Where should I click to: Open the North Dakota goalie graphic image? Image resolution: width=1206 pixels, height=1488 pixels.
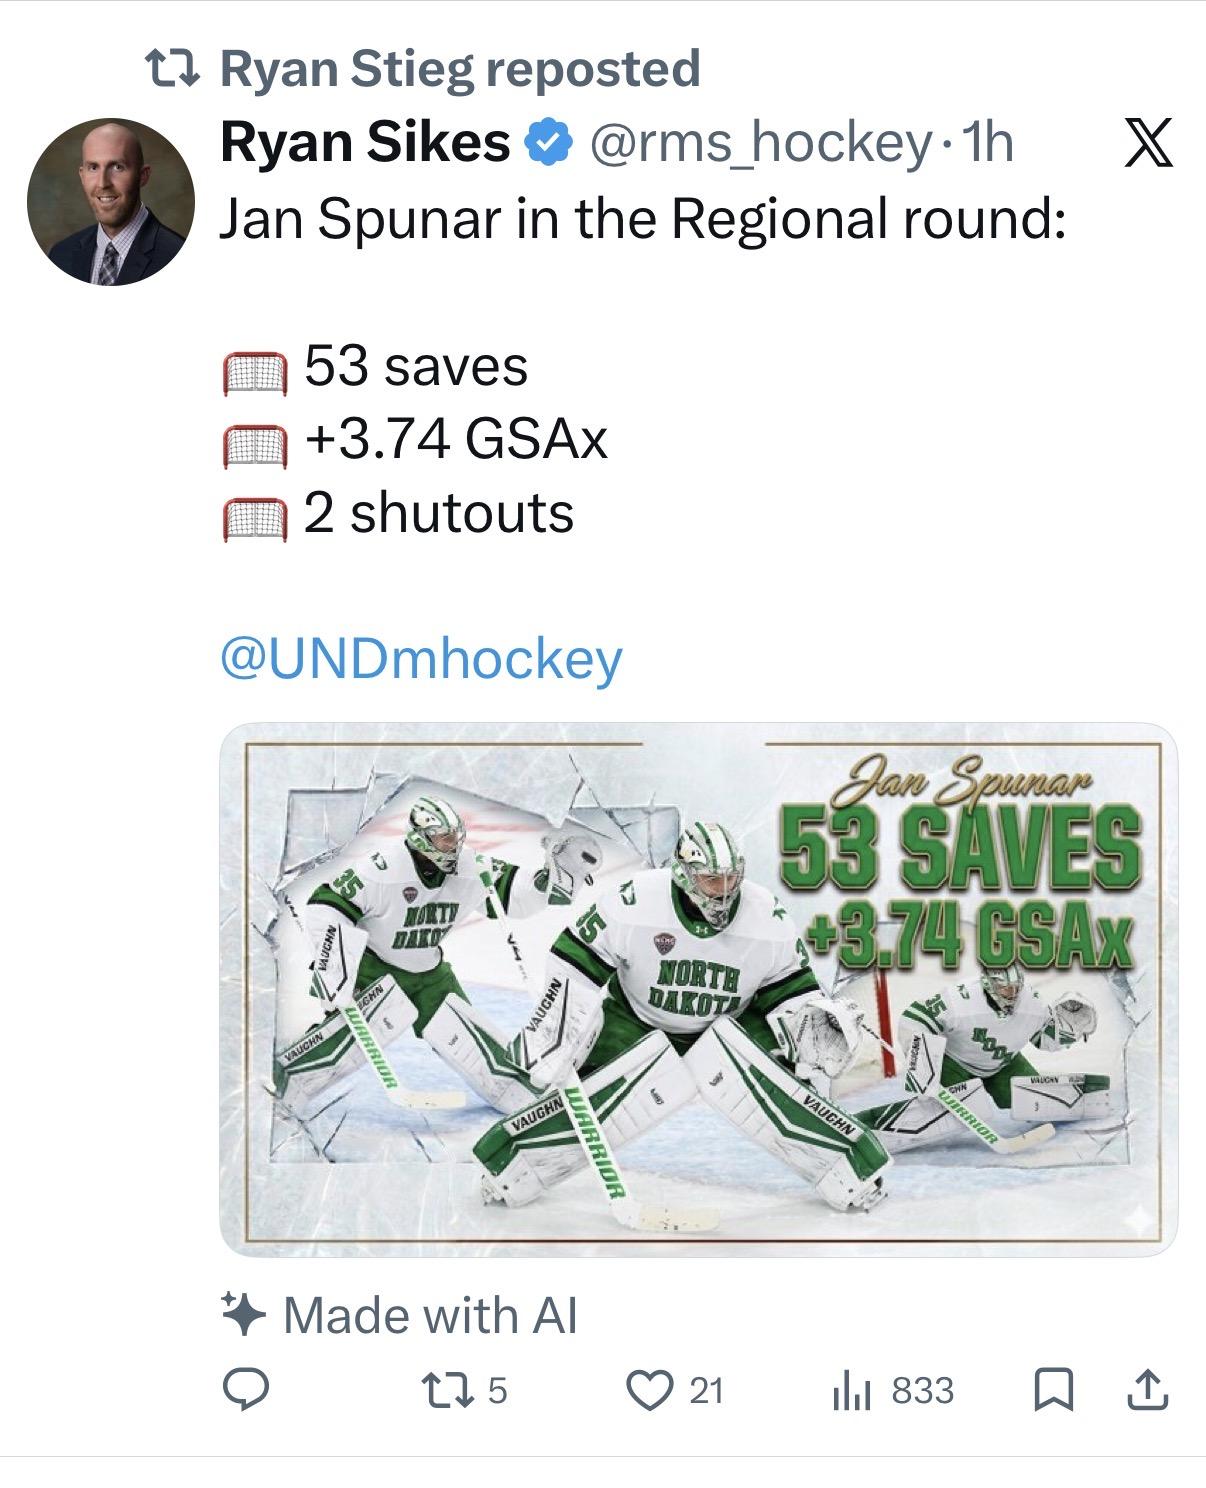698,988
